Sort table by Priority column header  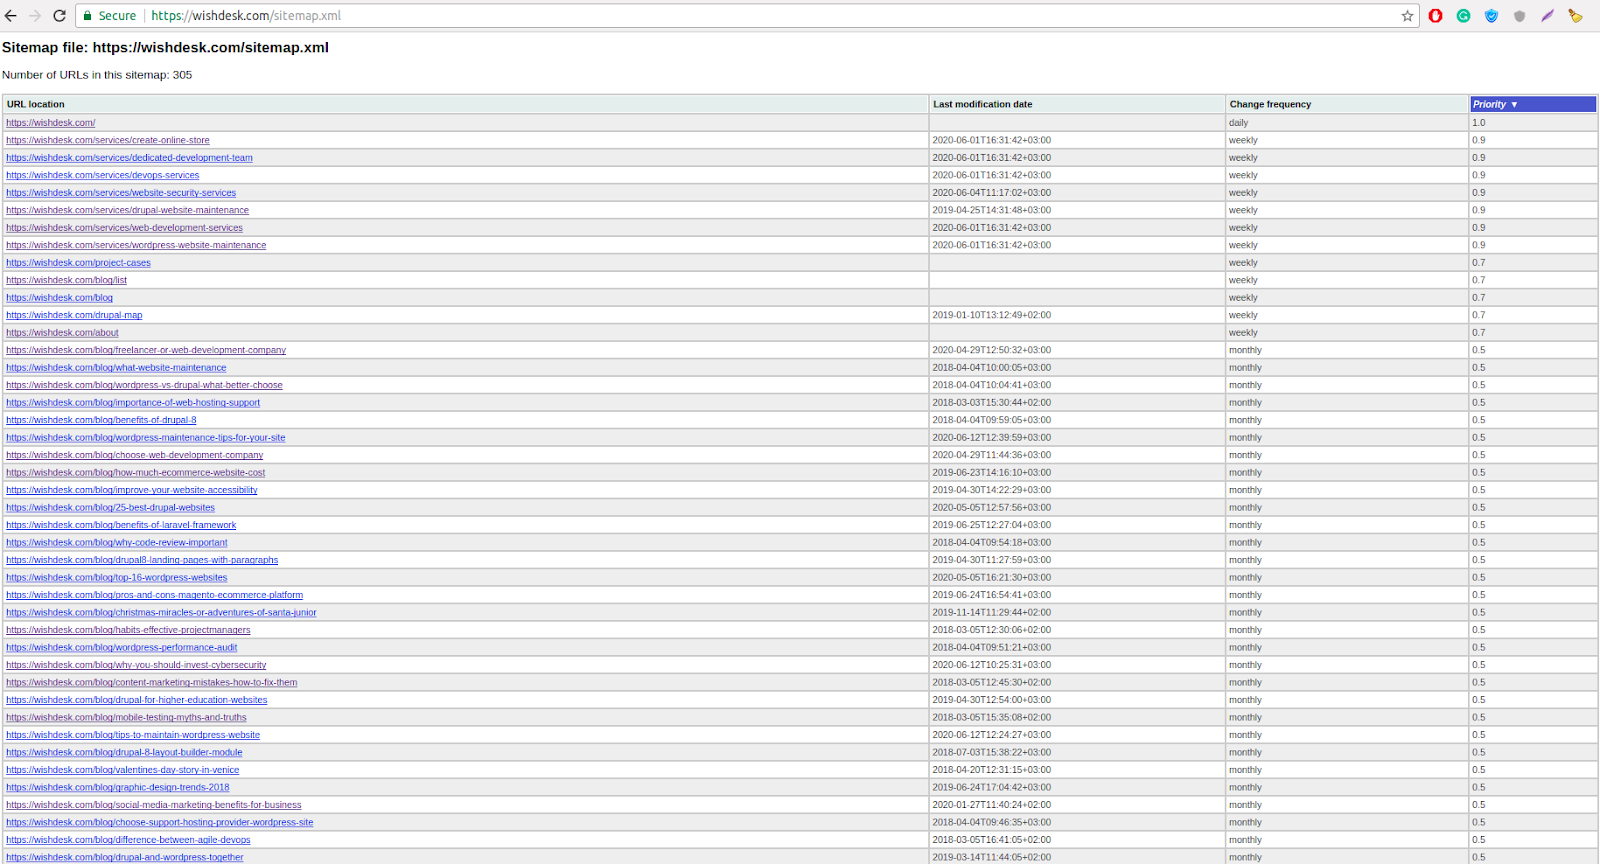(1533, 104)
